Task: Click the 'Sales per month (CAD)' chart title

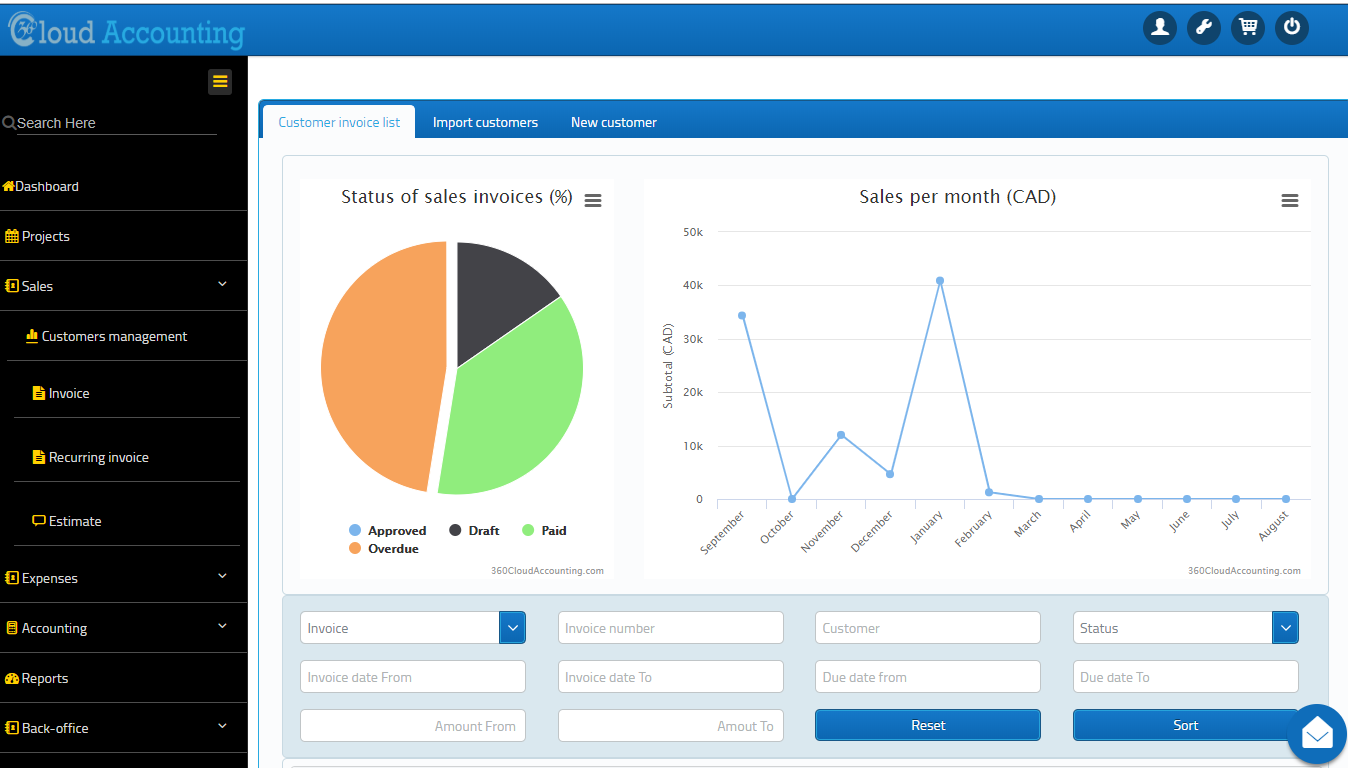Action: coord(958,197)
